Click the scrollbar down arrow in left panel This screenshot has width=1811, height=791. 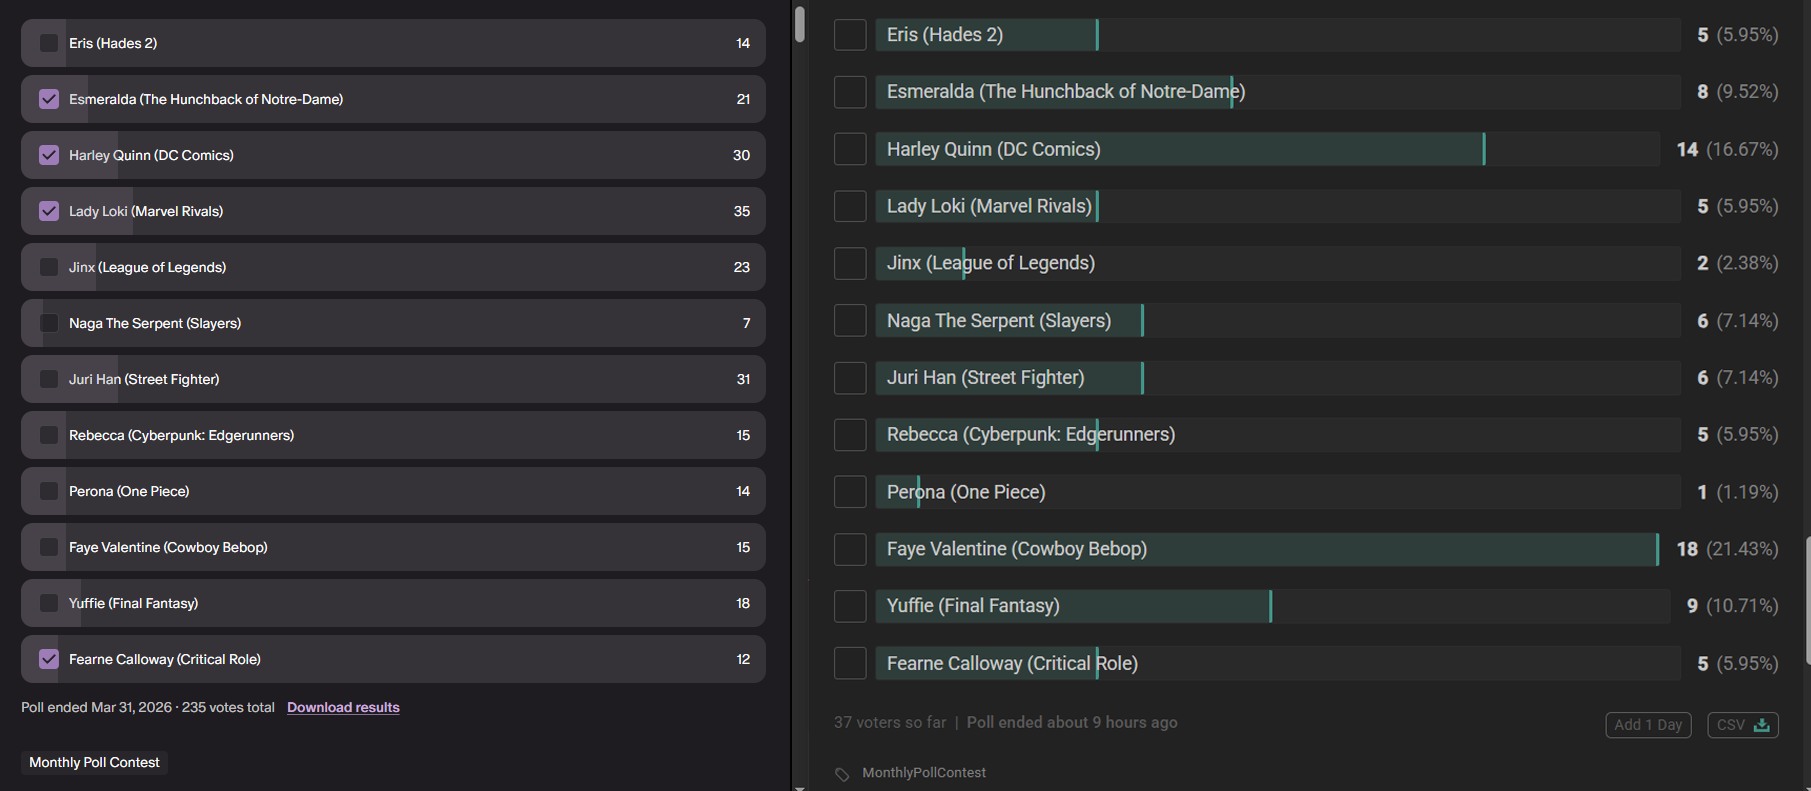(x=799, y=787)
